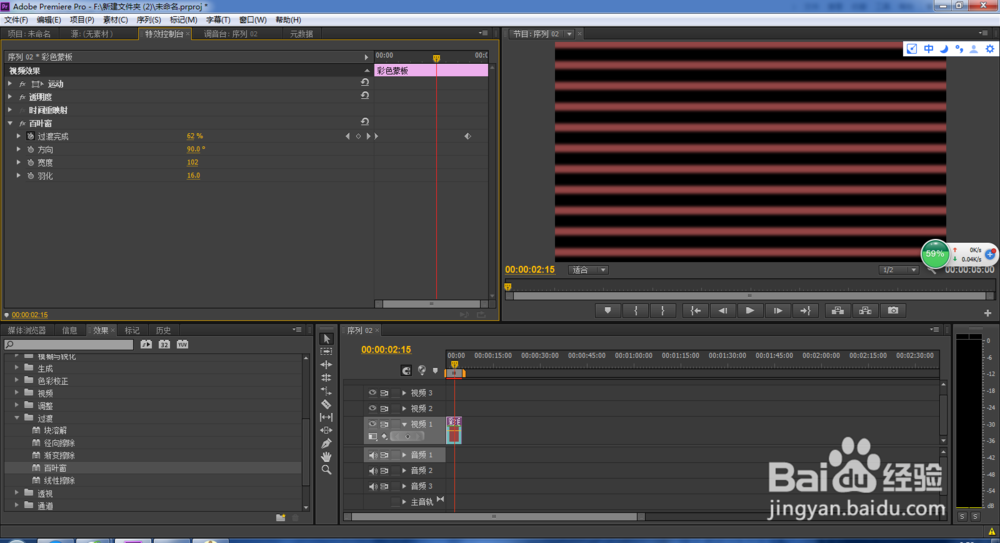Reset the 百叶窗 effect
The width and height of the screenshot is (1000, 543).
click(x=365, y=122)
